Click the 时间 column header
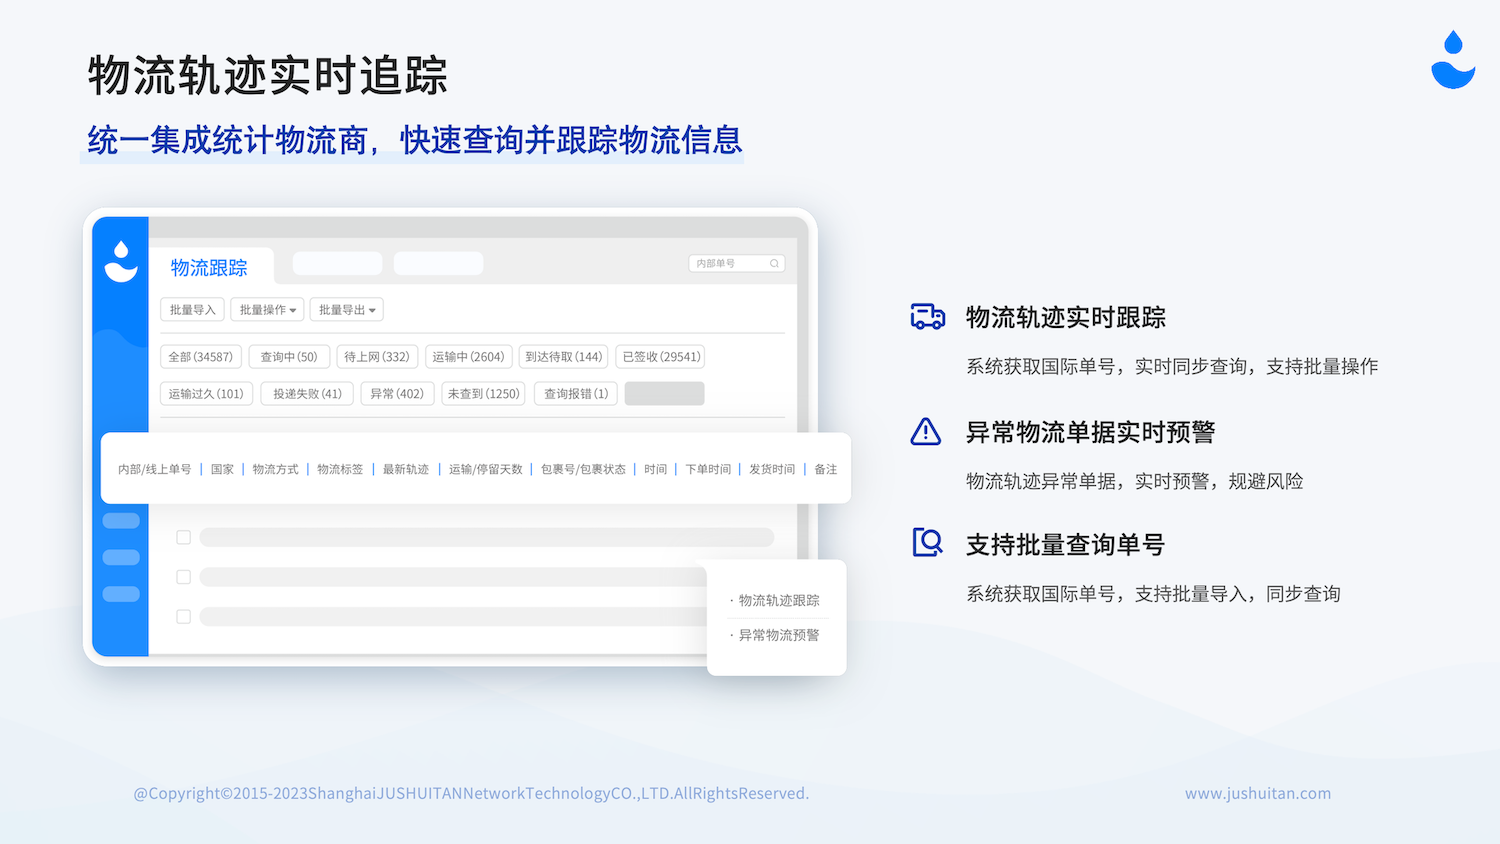Screen dimensions: 1500x844 [x=655, y=469]
